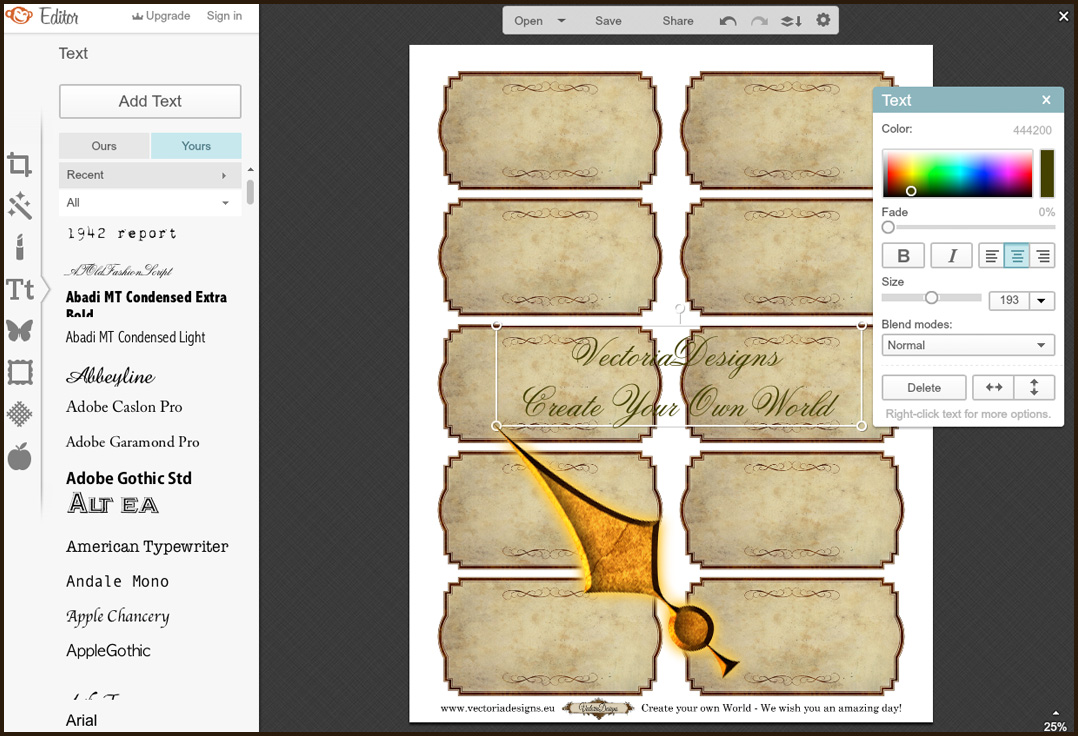The width and height of the screenshot is (1078, 736).
Task: Toggle Bold formatting
Action: [903, 256]
